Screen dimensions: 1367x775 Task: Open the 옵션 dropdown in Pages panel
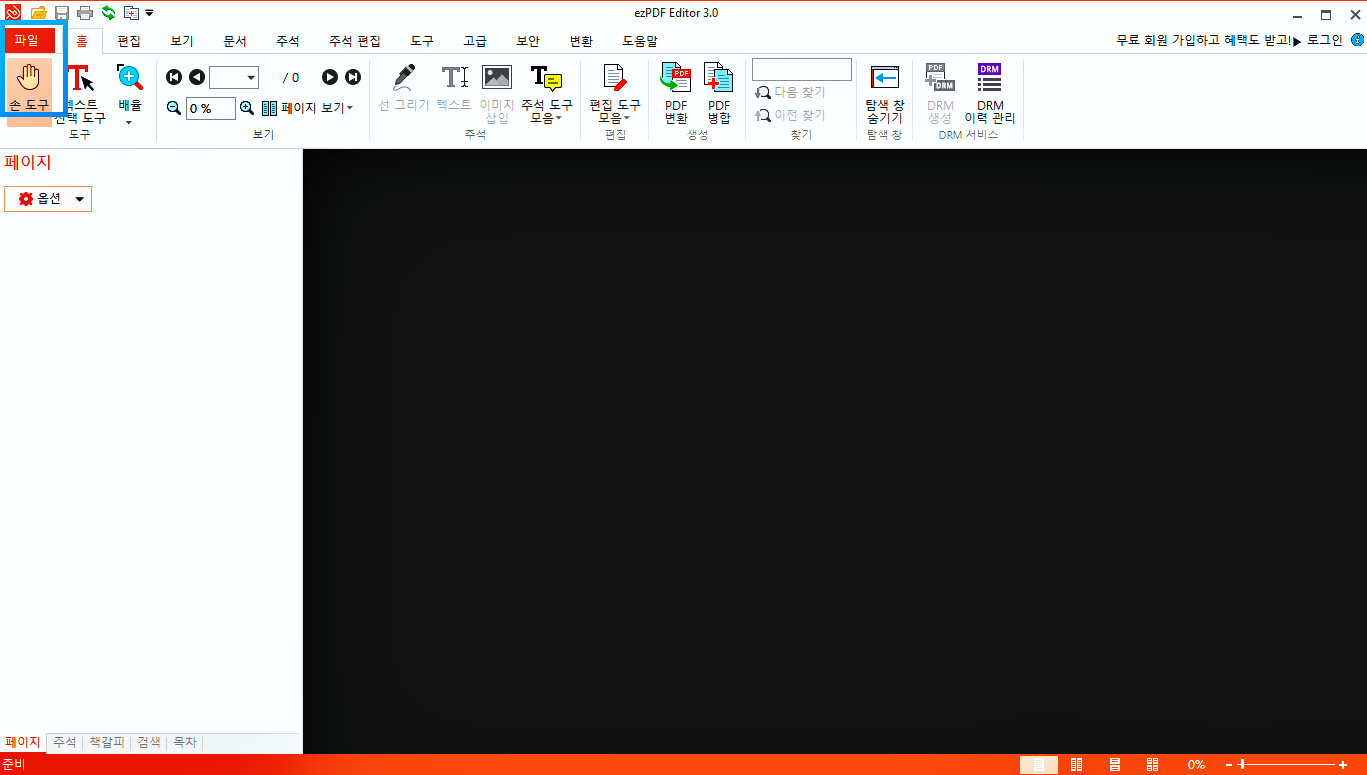(x=48, y=199)
